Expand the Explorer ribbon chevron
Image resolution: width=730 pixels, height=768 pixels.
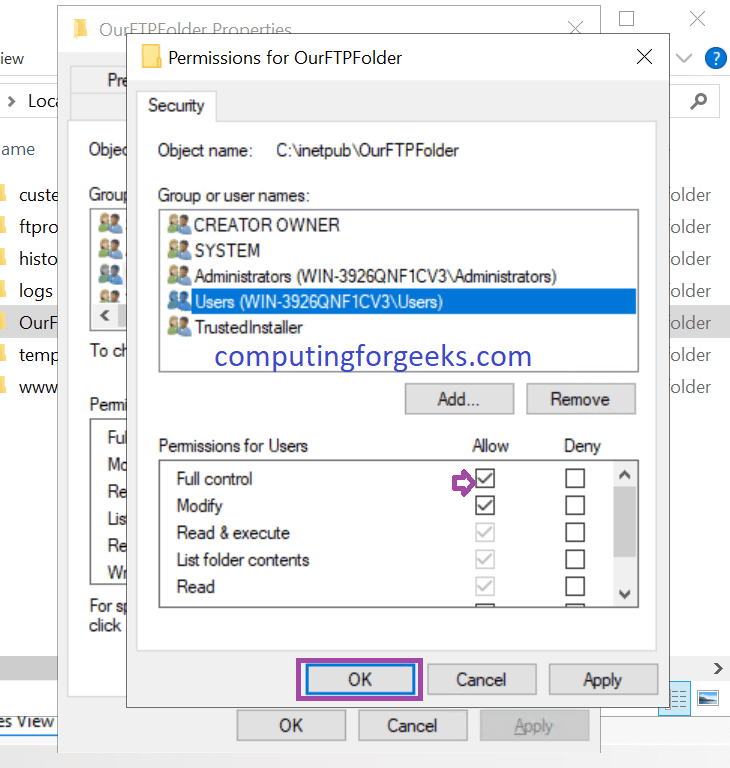pyautogui.click(x=684, y=58)
